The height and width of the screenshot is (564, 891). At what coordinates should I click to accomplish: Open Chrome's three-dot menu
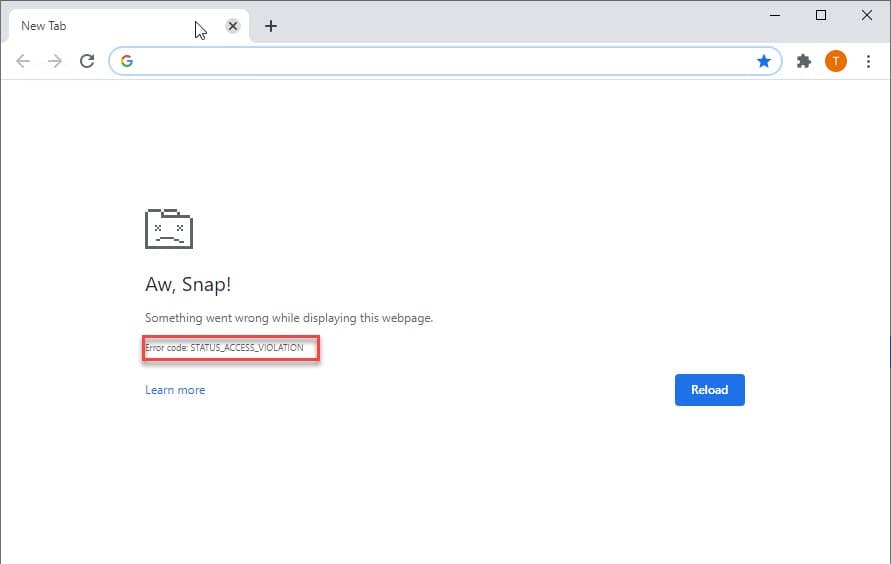(868, 61)
